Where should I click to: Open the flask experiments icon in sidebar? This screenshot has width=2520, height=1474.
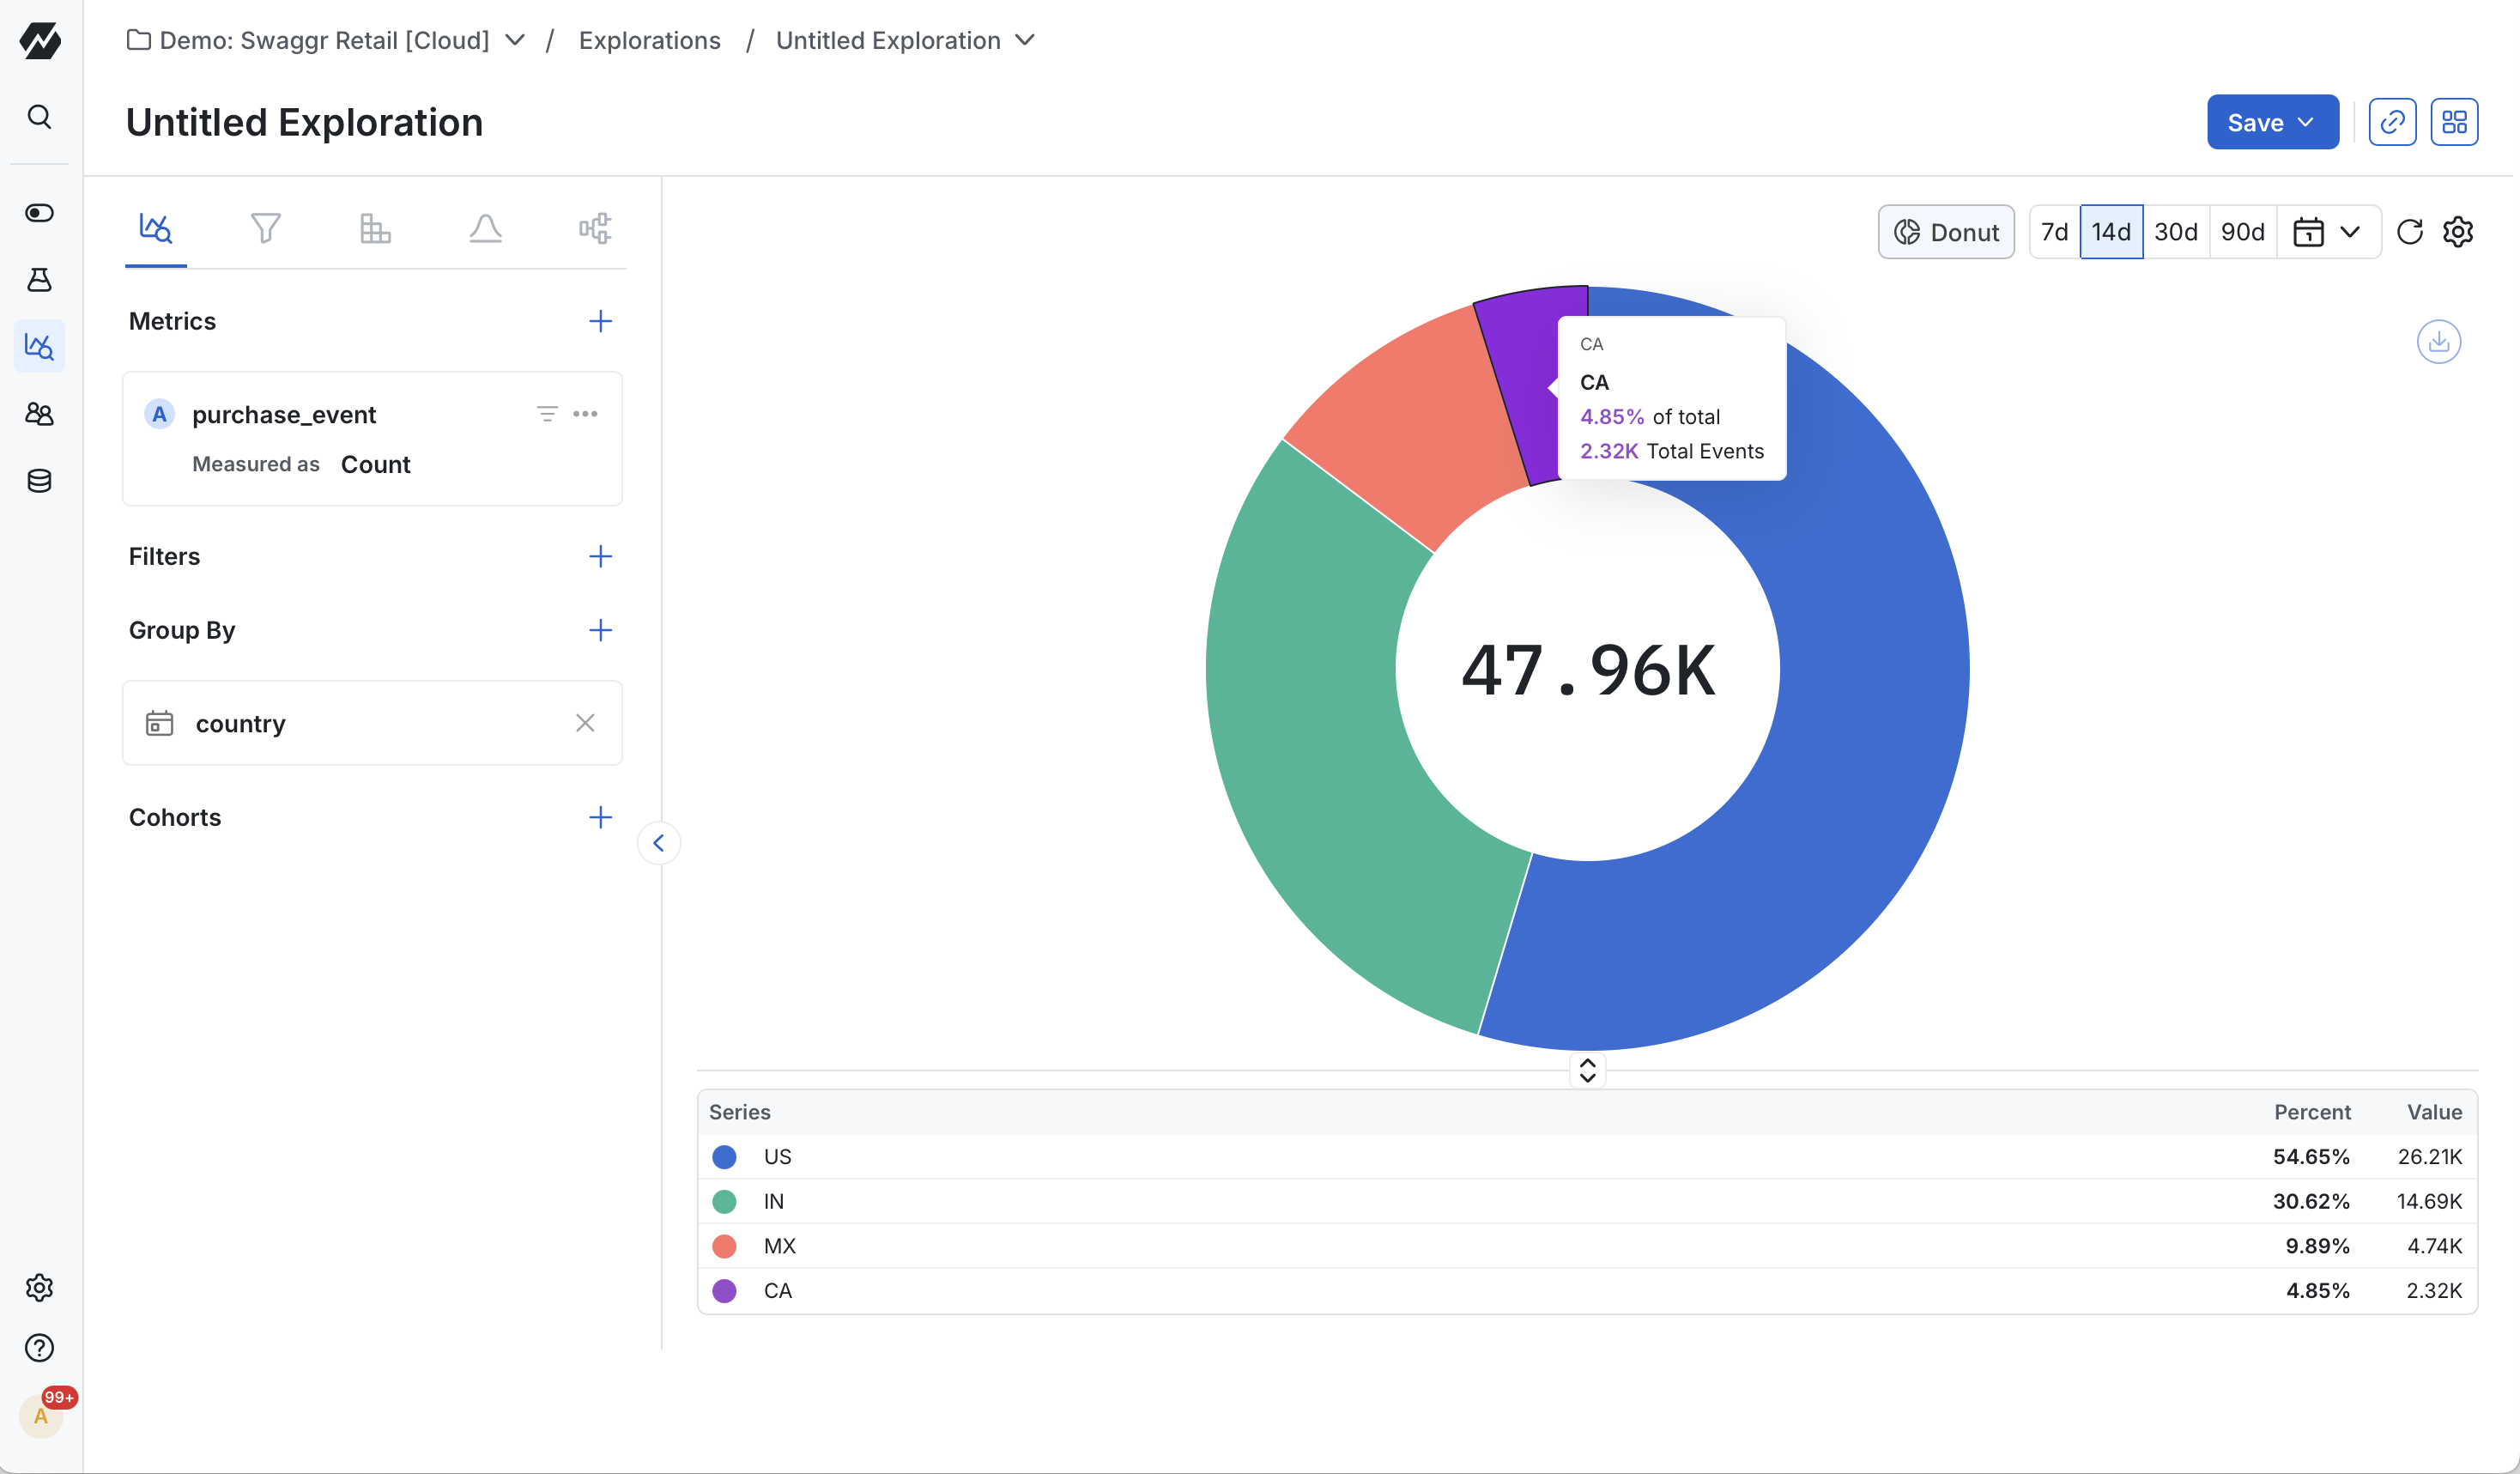click(x=39, y=280)
